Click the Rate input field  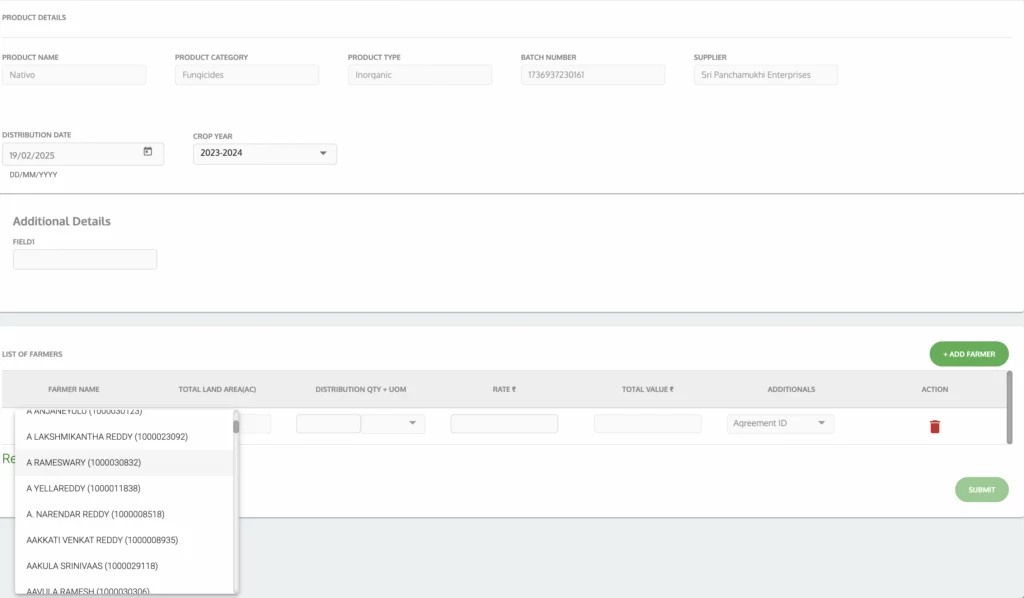[x=504, y=423]
